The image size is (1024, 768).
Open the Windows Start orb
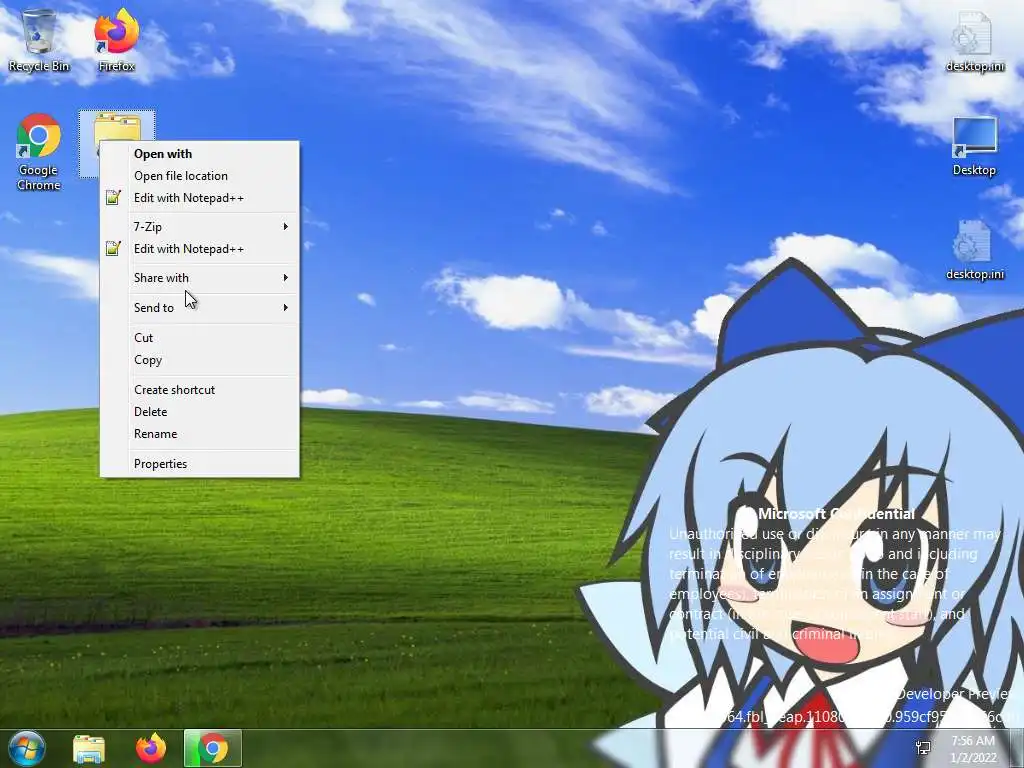point(26,748)
